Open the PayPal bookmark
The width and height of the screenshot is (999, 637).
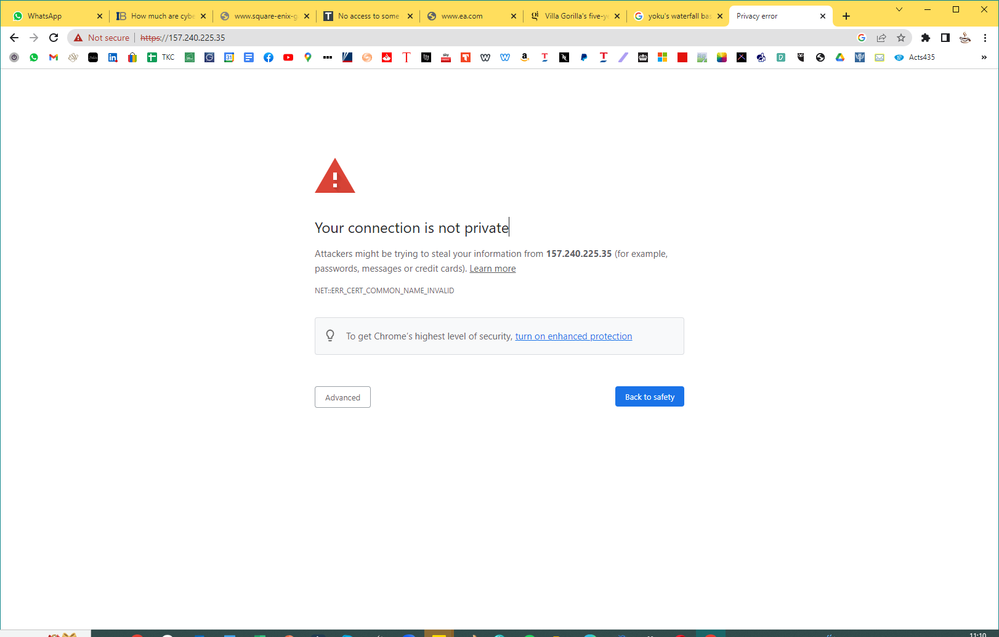pyautogui.click(x=583, y=57)
